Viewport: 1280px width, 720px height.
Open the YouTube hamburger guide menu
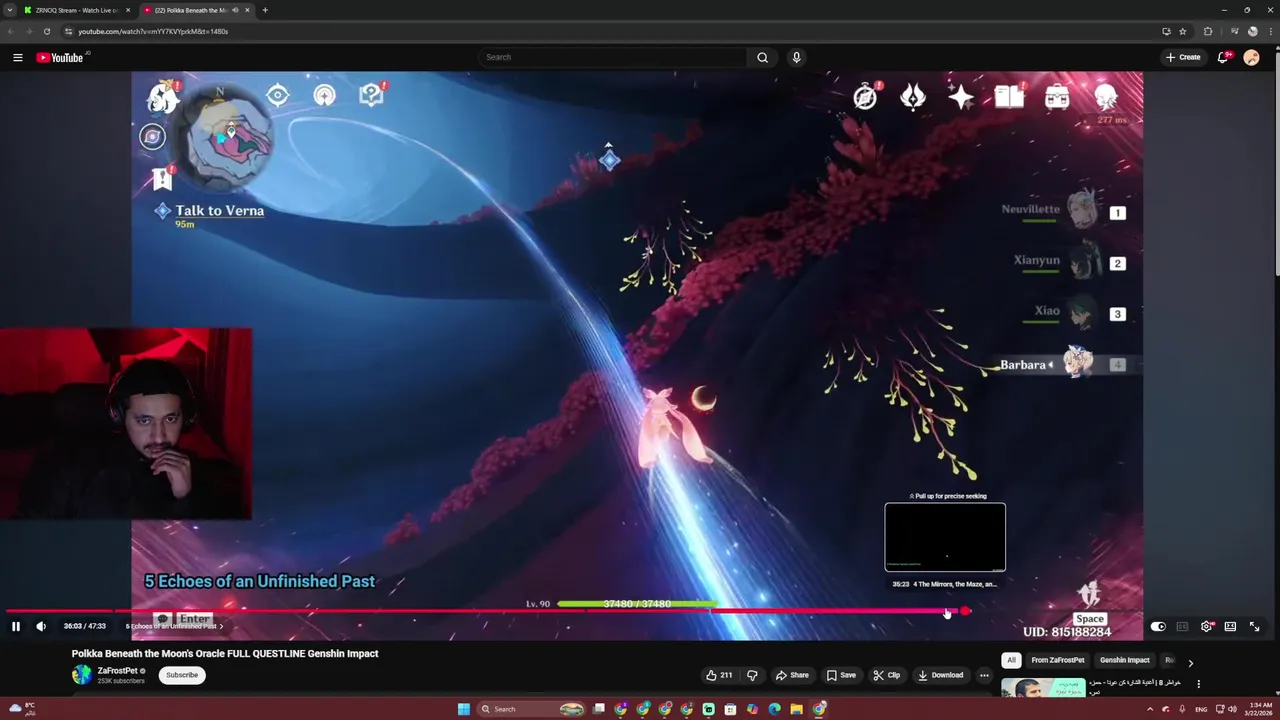pyautogui.click(x=17, y=57)
